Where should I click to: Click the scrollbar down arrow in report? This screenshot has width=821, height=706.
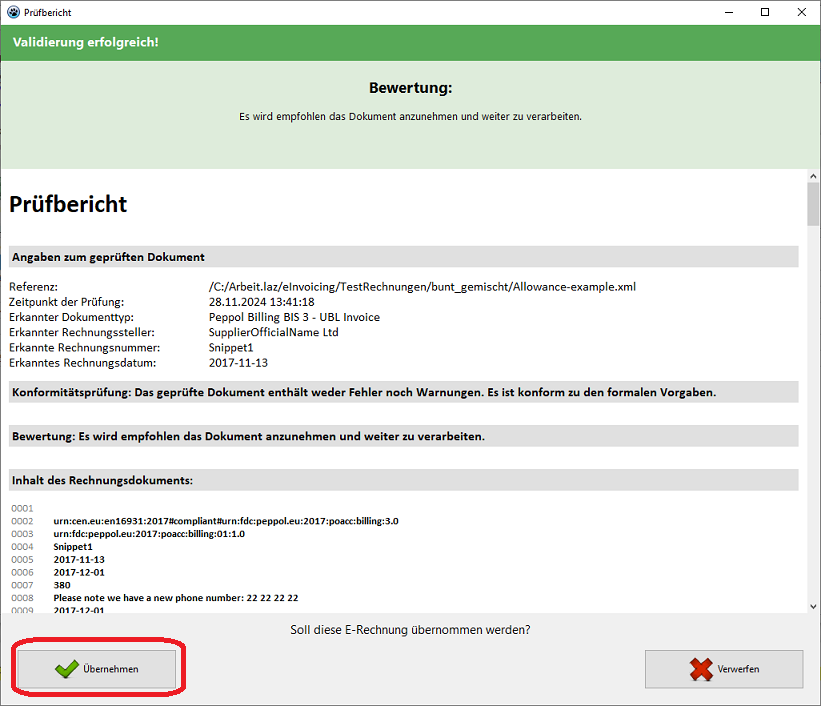[813, 605]
